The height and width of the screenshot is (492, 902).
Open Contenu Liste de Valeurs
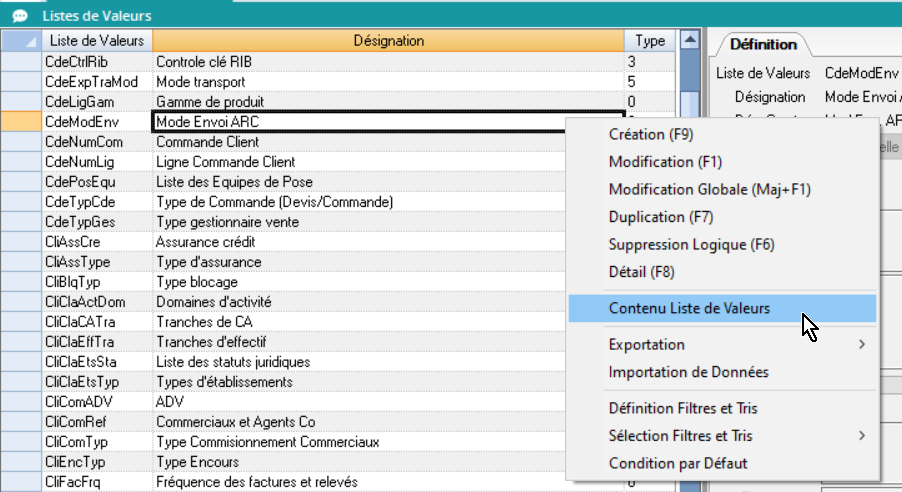(x=689, y=308)
